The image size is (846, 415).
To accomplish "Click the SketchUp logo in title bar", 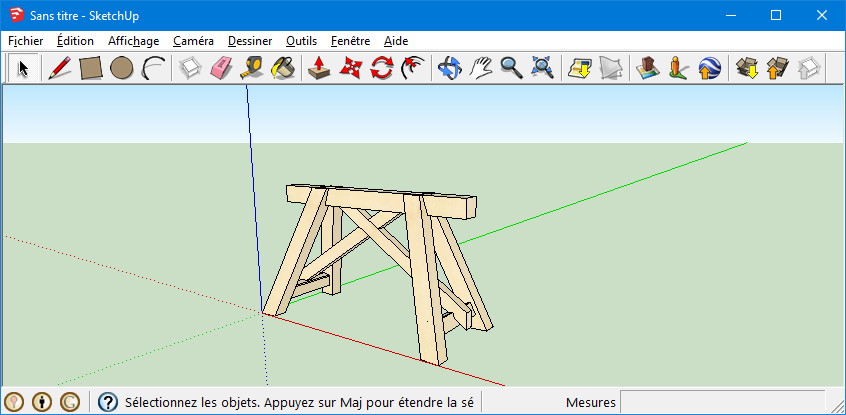I will [16, 16].
